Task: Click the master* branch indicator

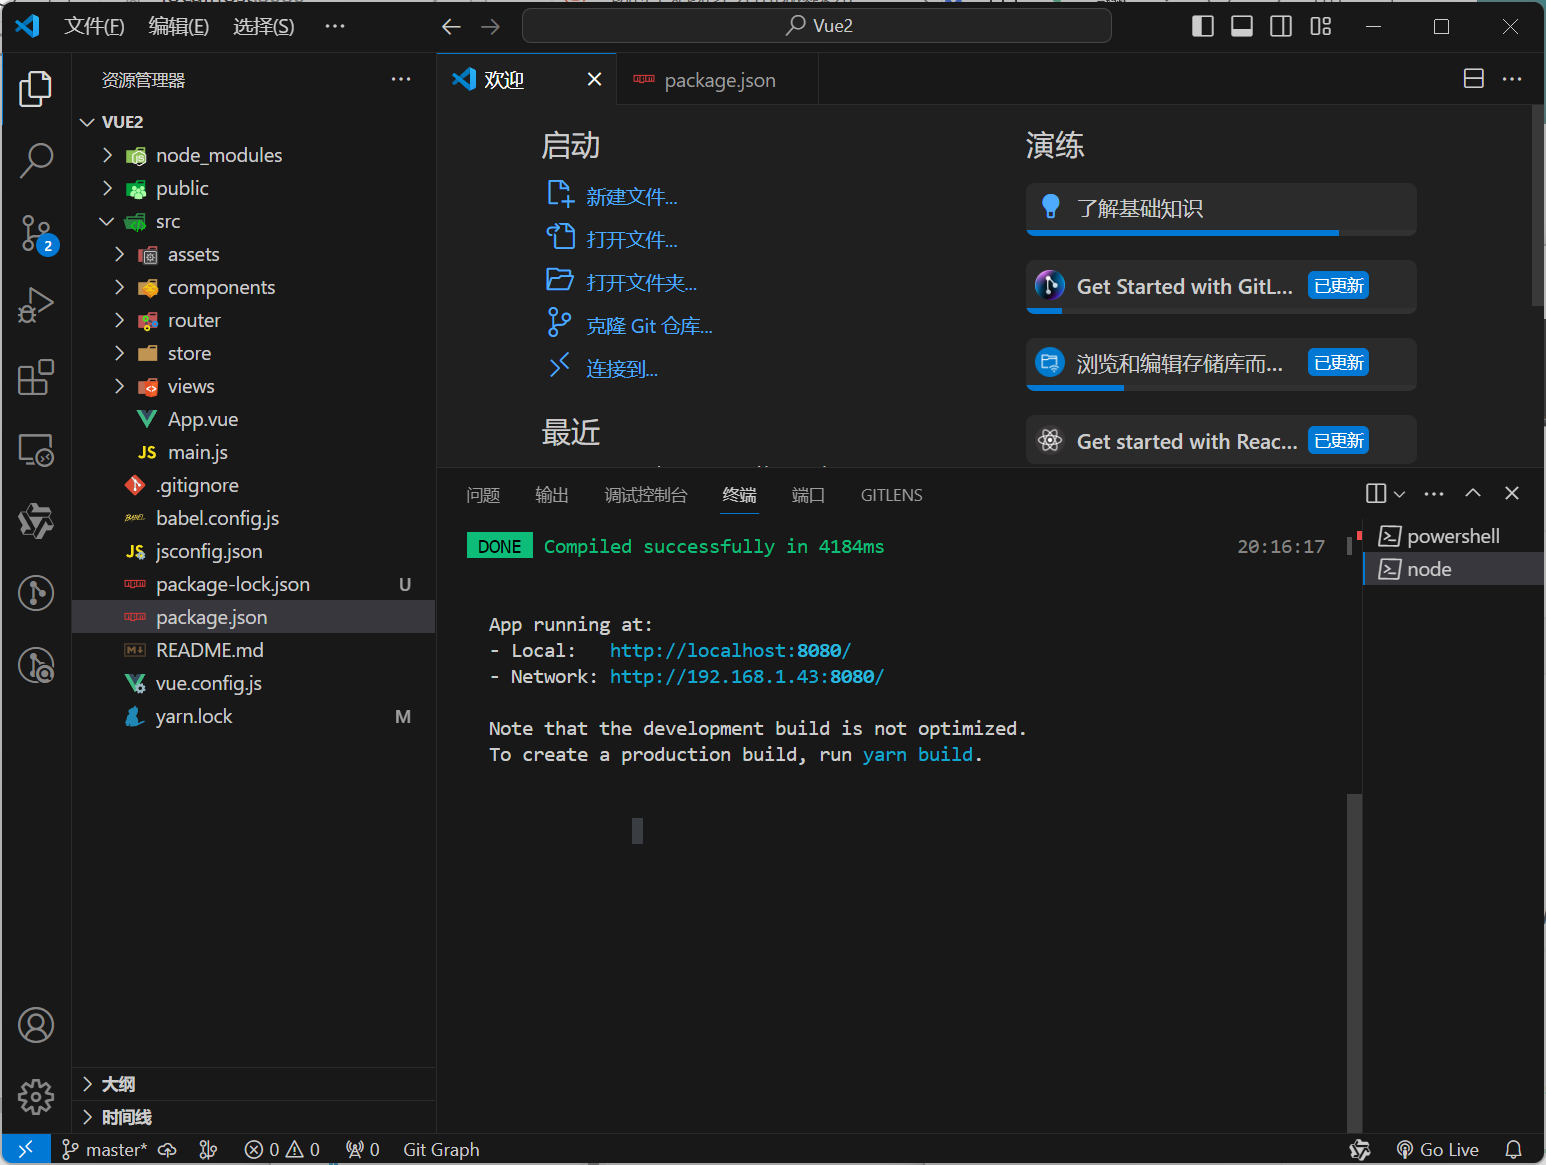Action: pyautogui.click(x=105, y=1150)
